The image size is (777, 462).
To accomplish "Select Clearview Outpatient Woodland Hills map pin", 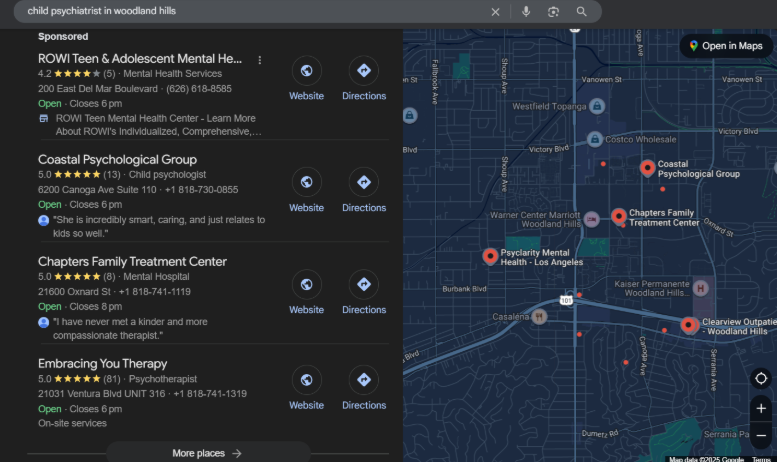I will tap(688, 325).
